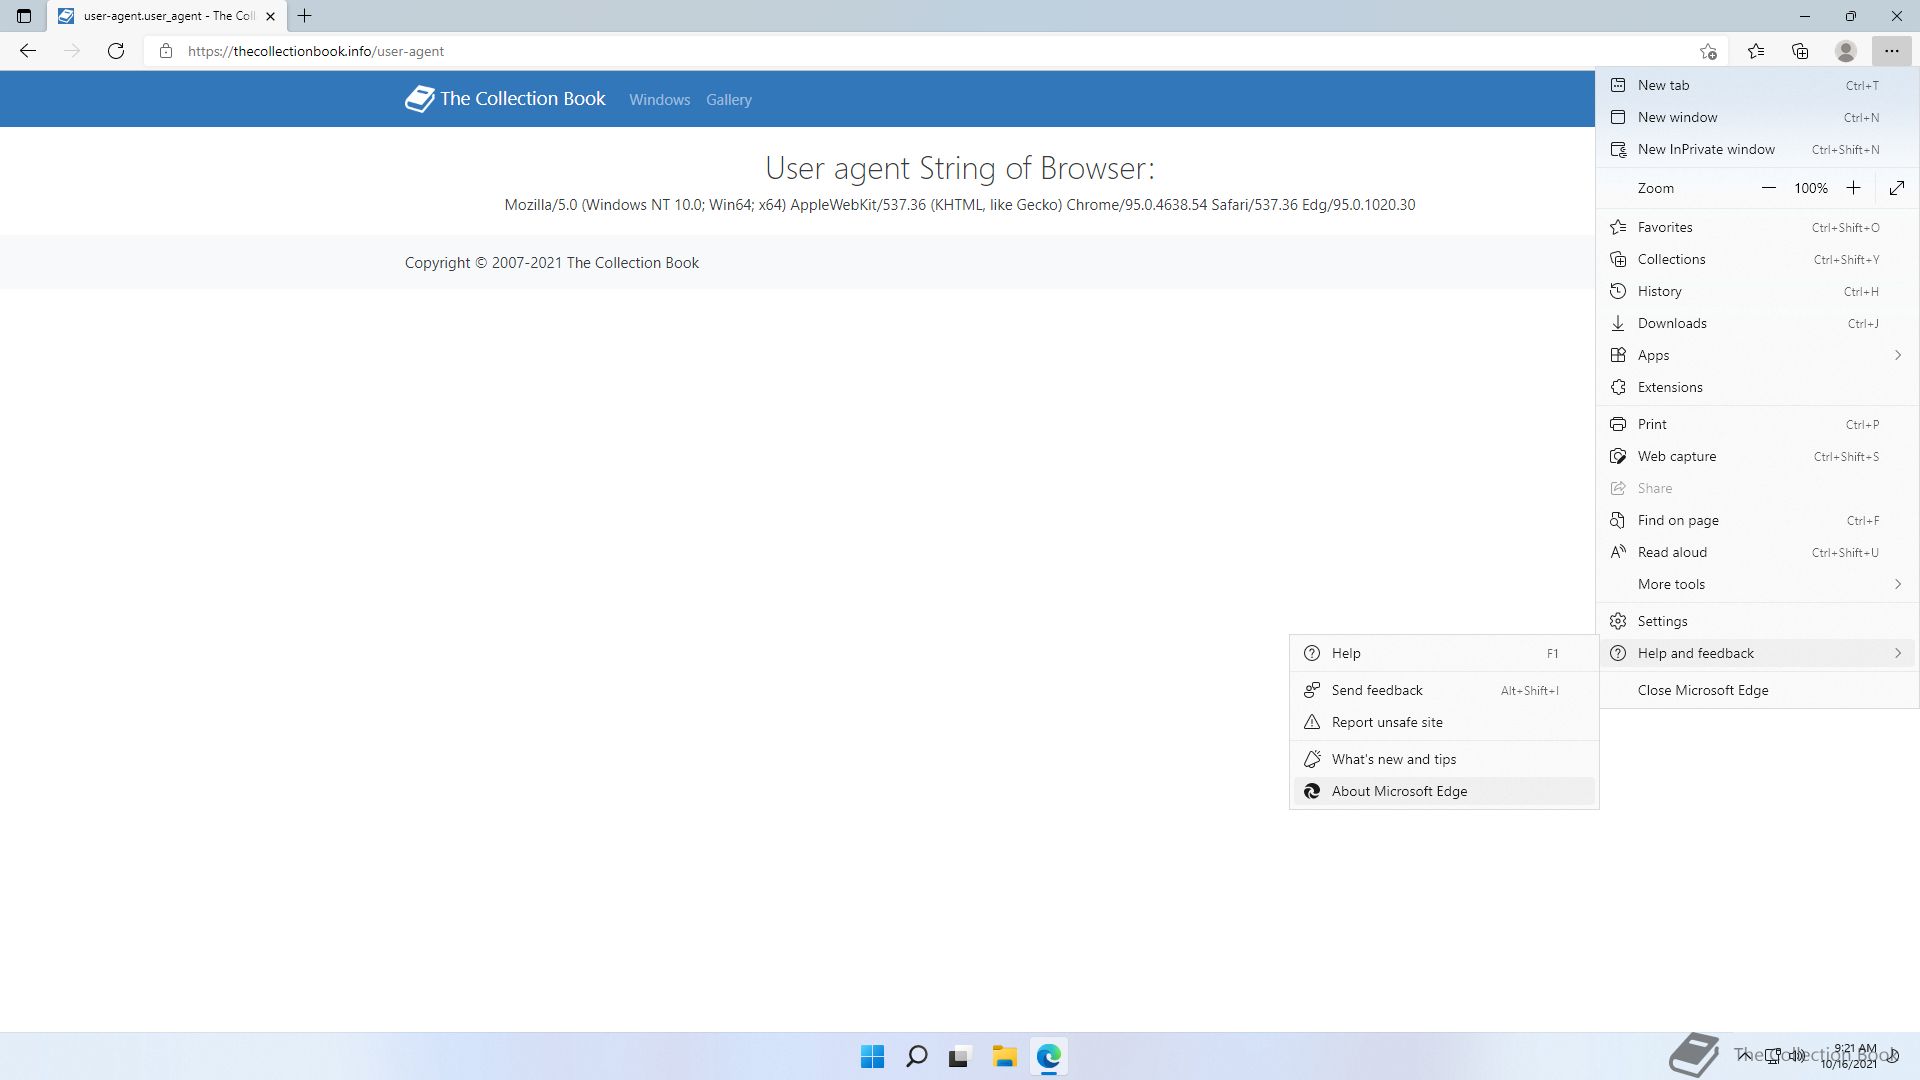1920x1080 pixels.
Task: Choose Print from the menu
Action: click(x=1757, y=424)
